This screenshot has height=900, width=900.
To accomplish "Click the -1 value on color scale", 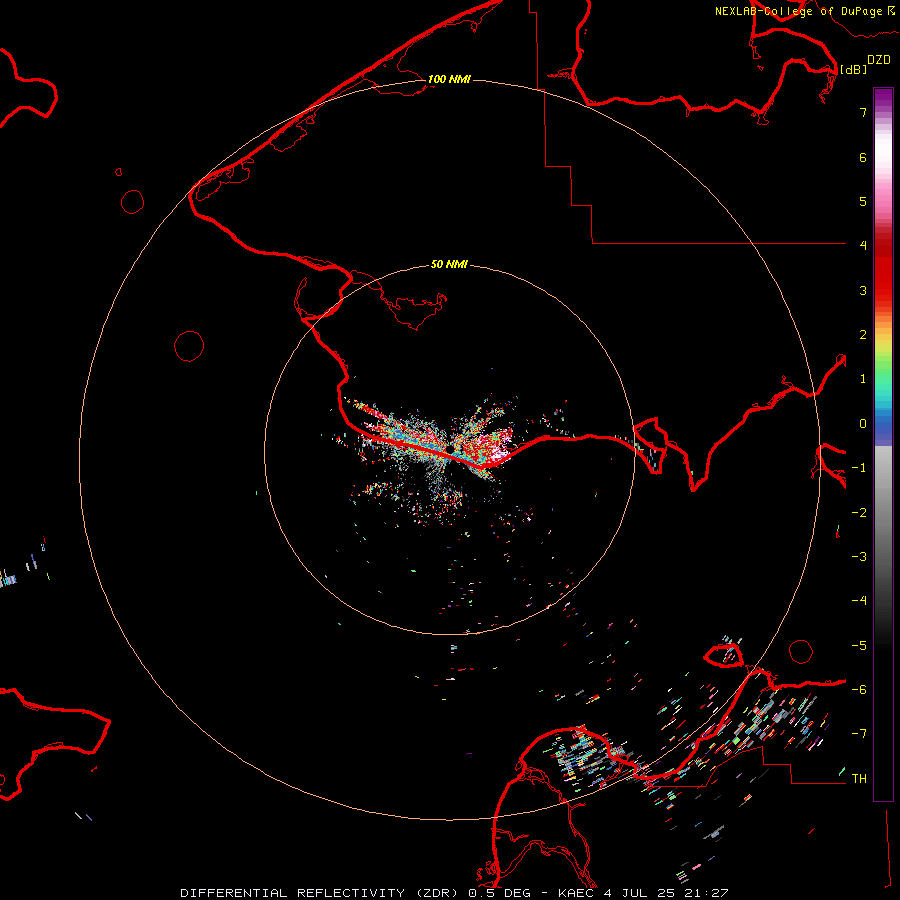I will click(x=859, y=468).
